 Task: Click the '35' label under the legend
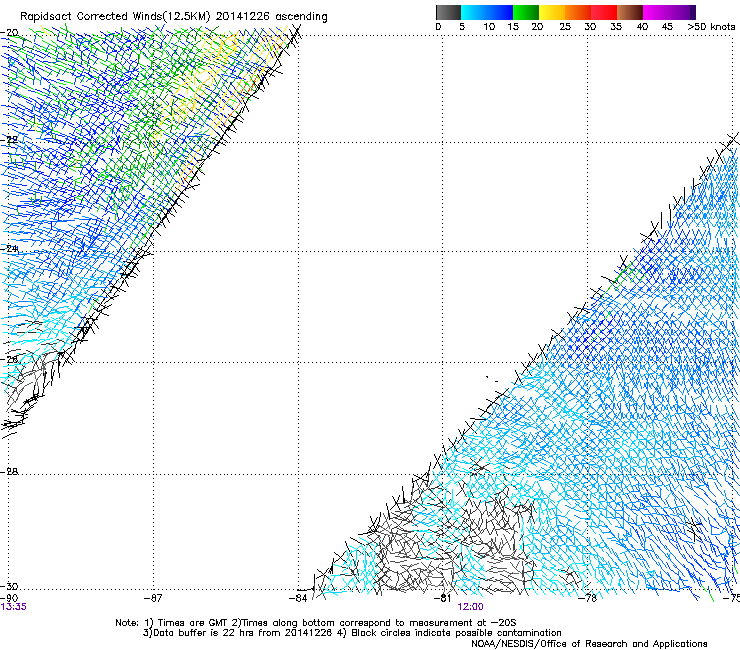(616, 27)
